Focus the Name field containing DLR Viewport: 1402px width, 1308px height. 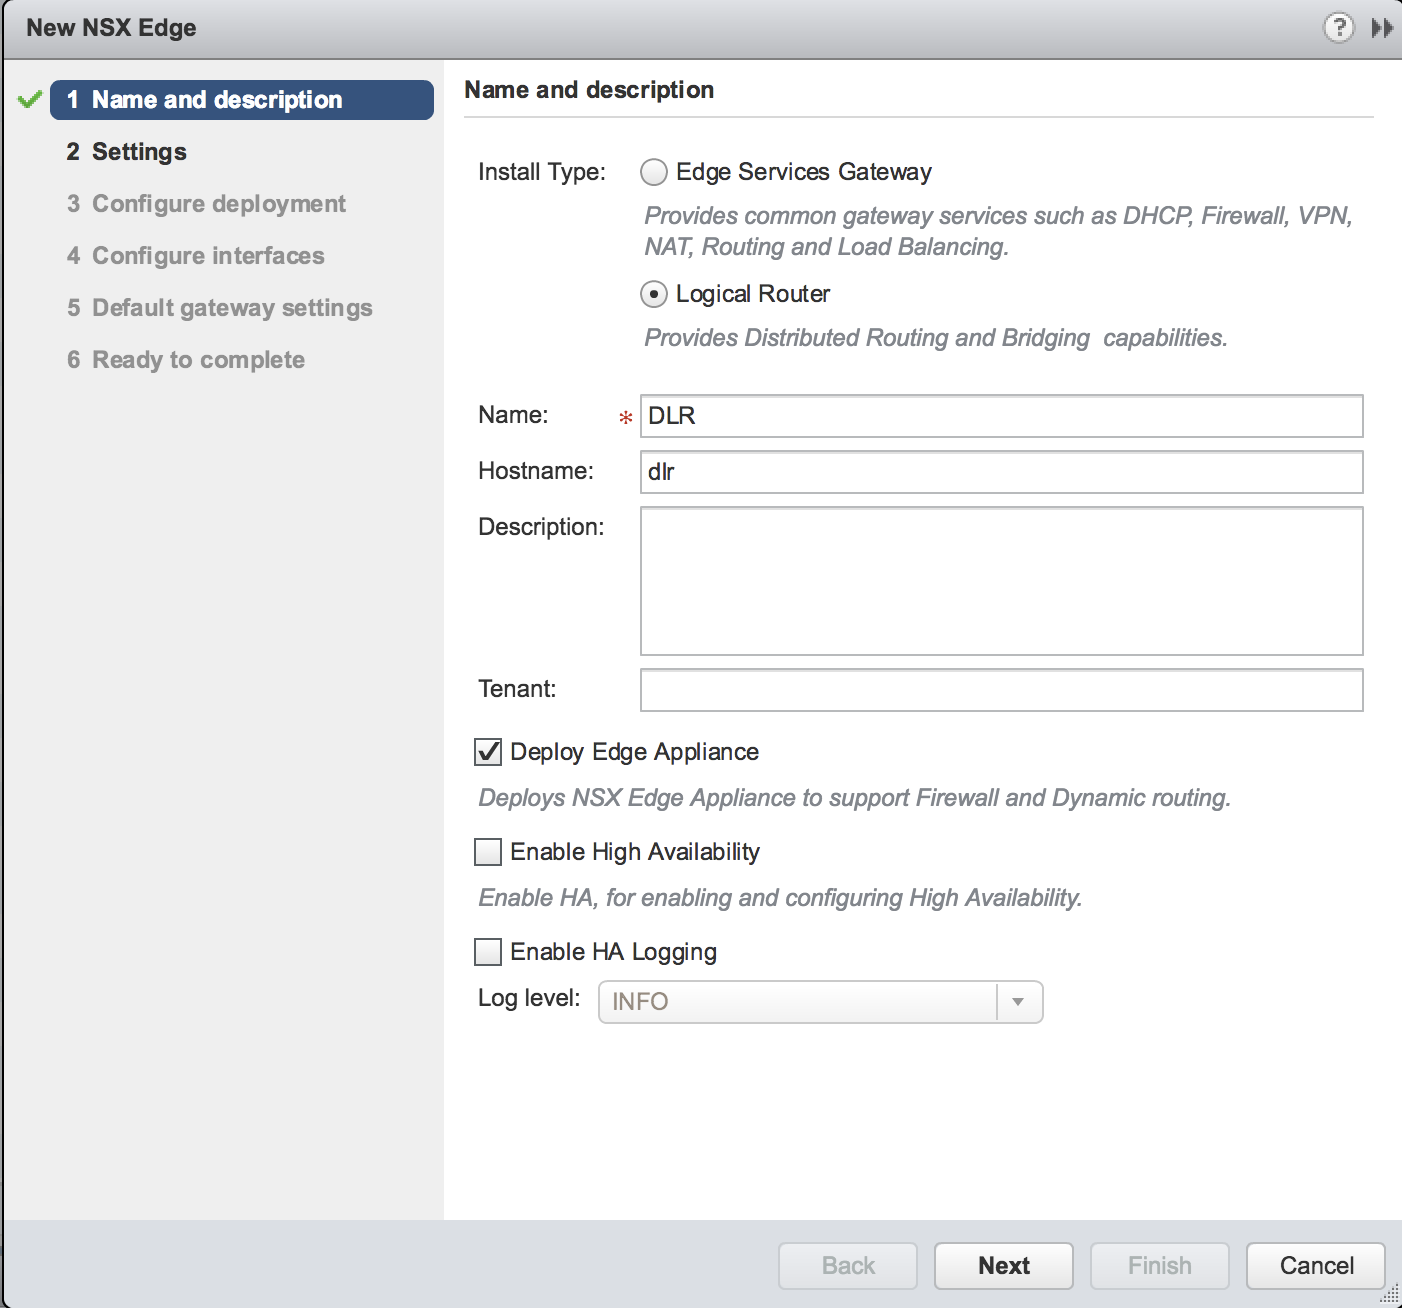(1002, 416)
